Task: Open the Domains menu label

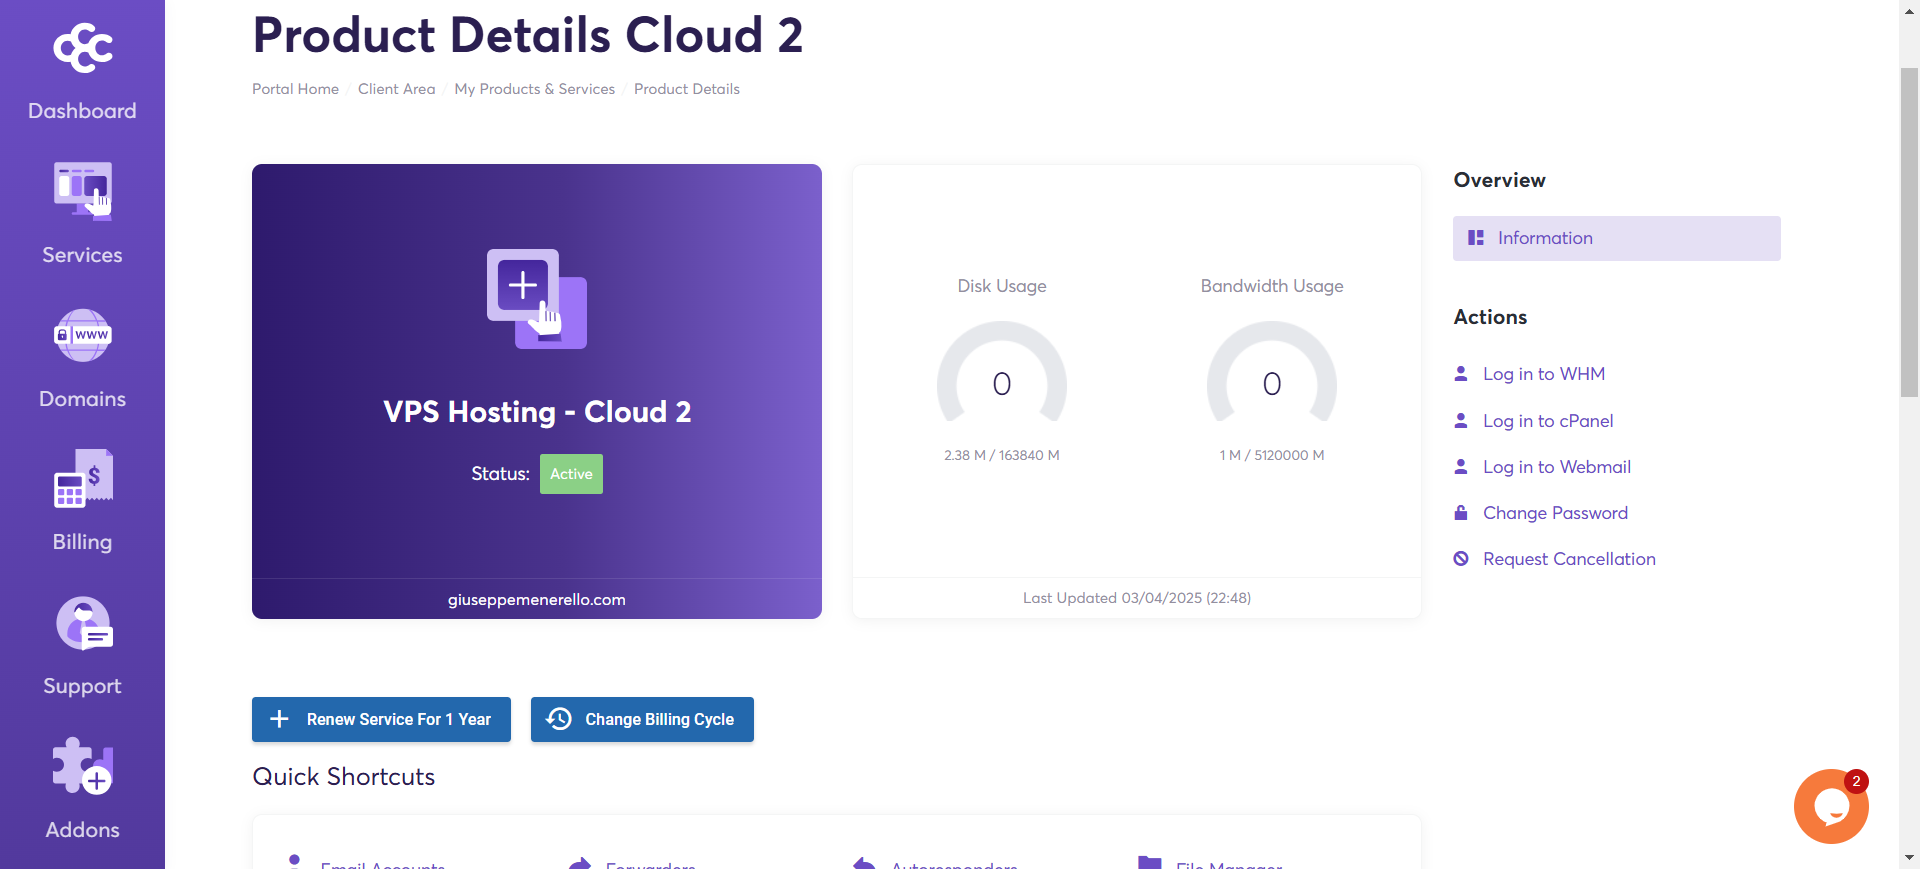Action: [82, 399]
